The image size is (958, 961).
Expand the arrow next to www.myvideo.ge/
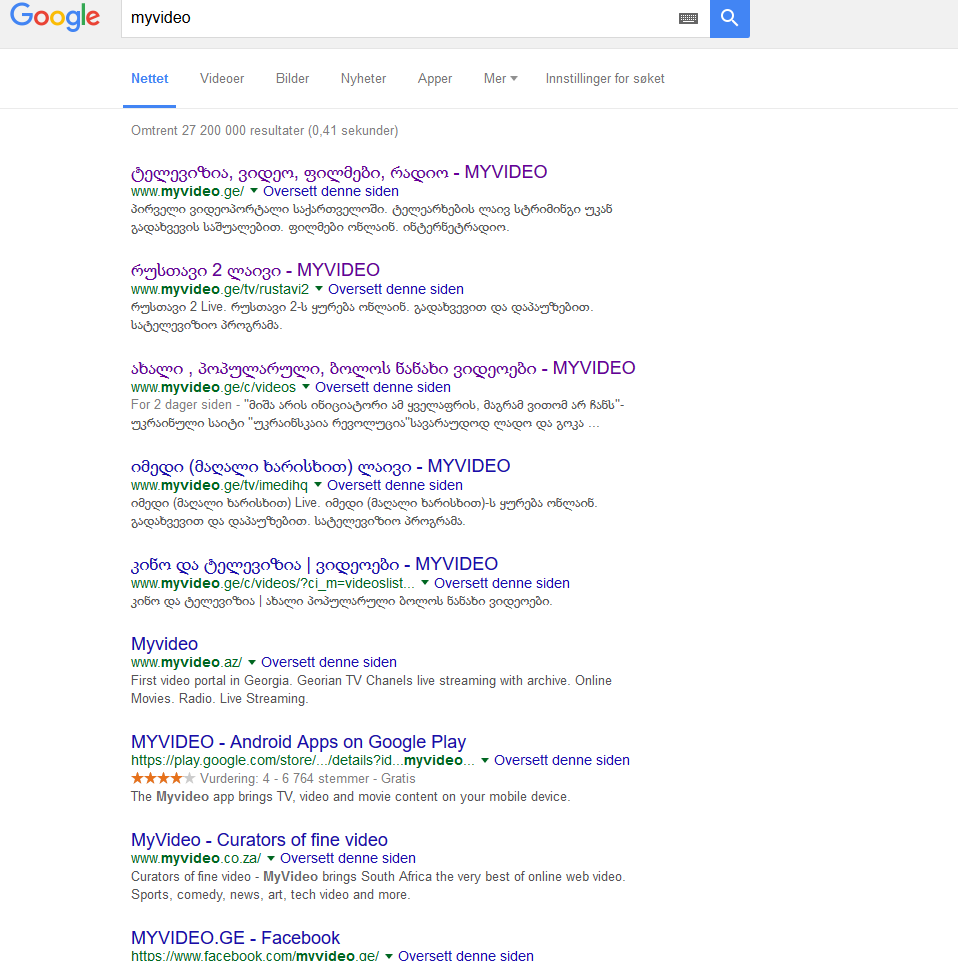[254, 191]
